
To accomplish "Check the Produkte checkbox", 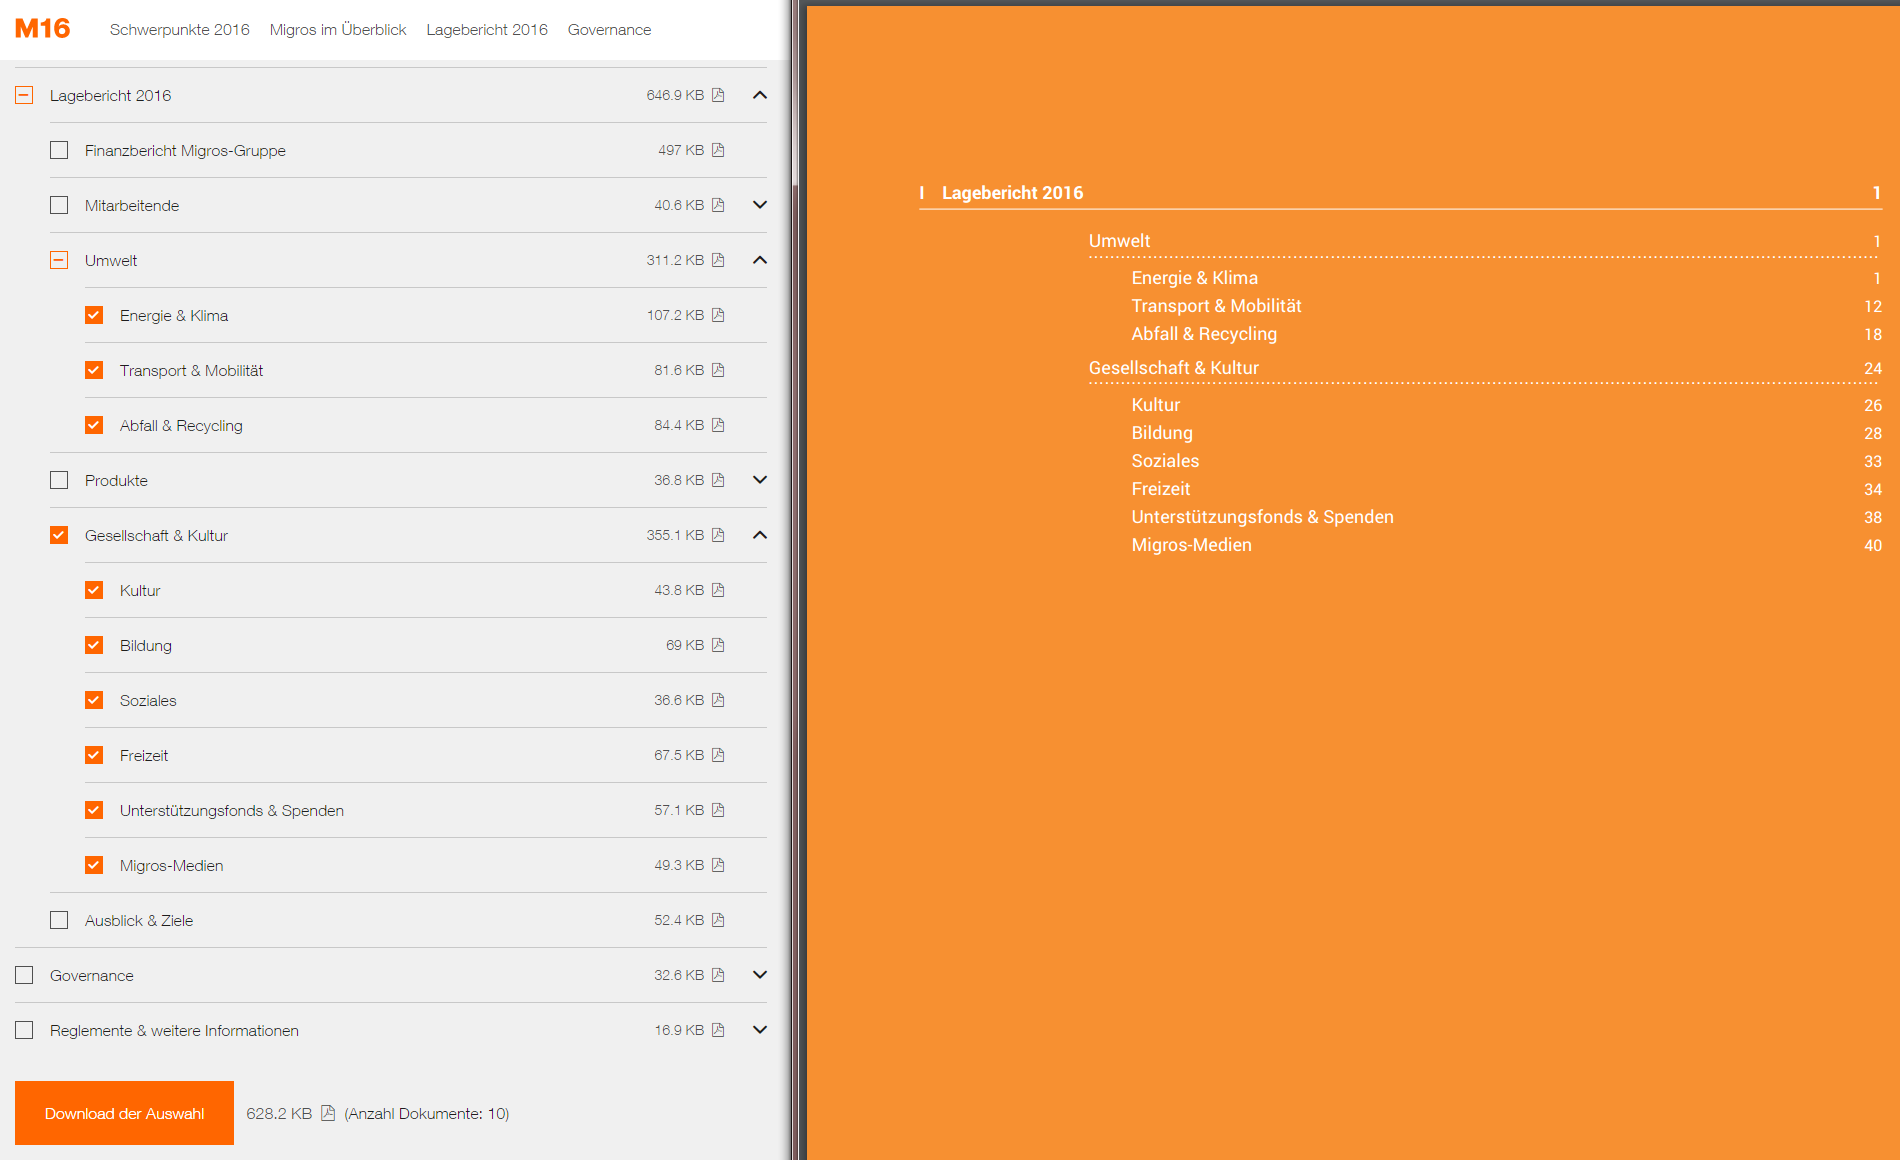I will tap(59, 480).
